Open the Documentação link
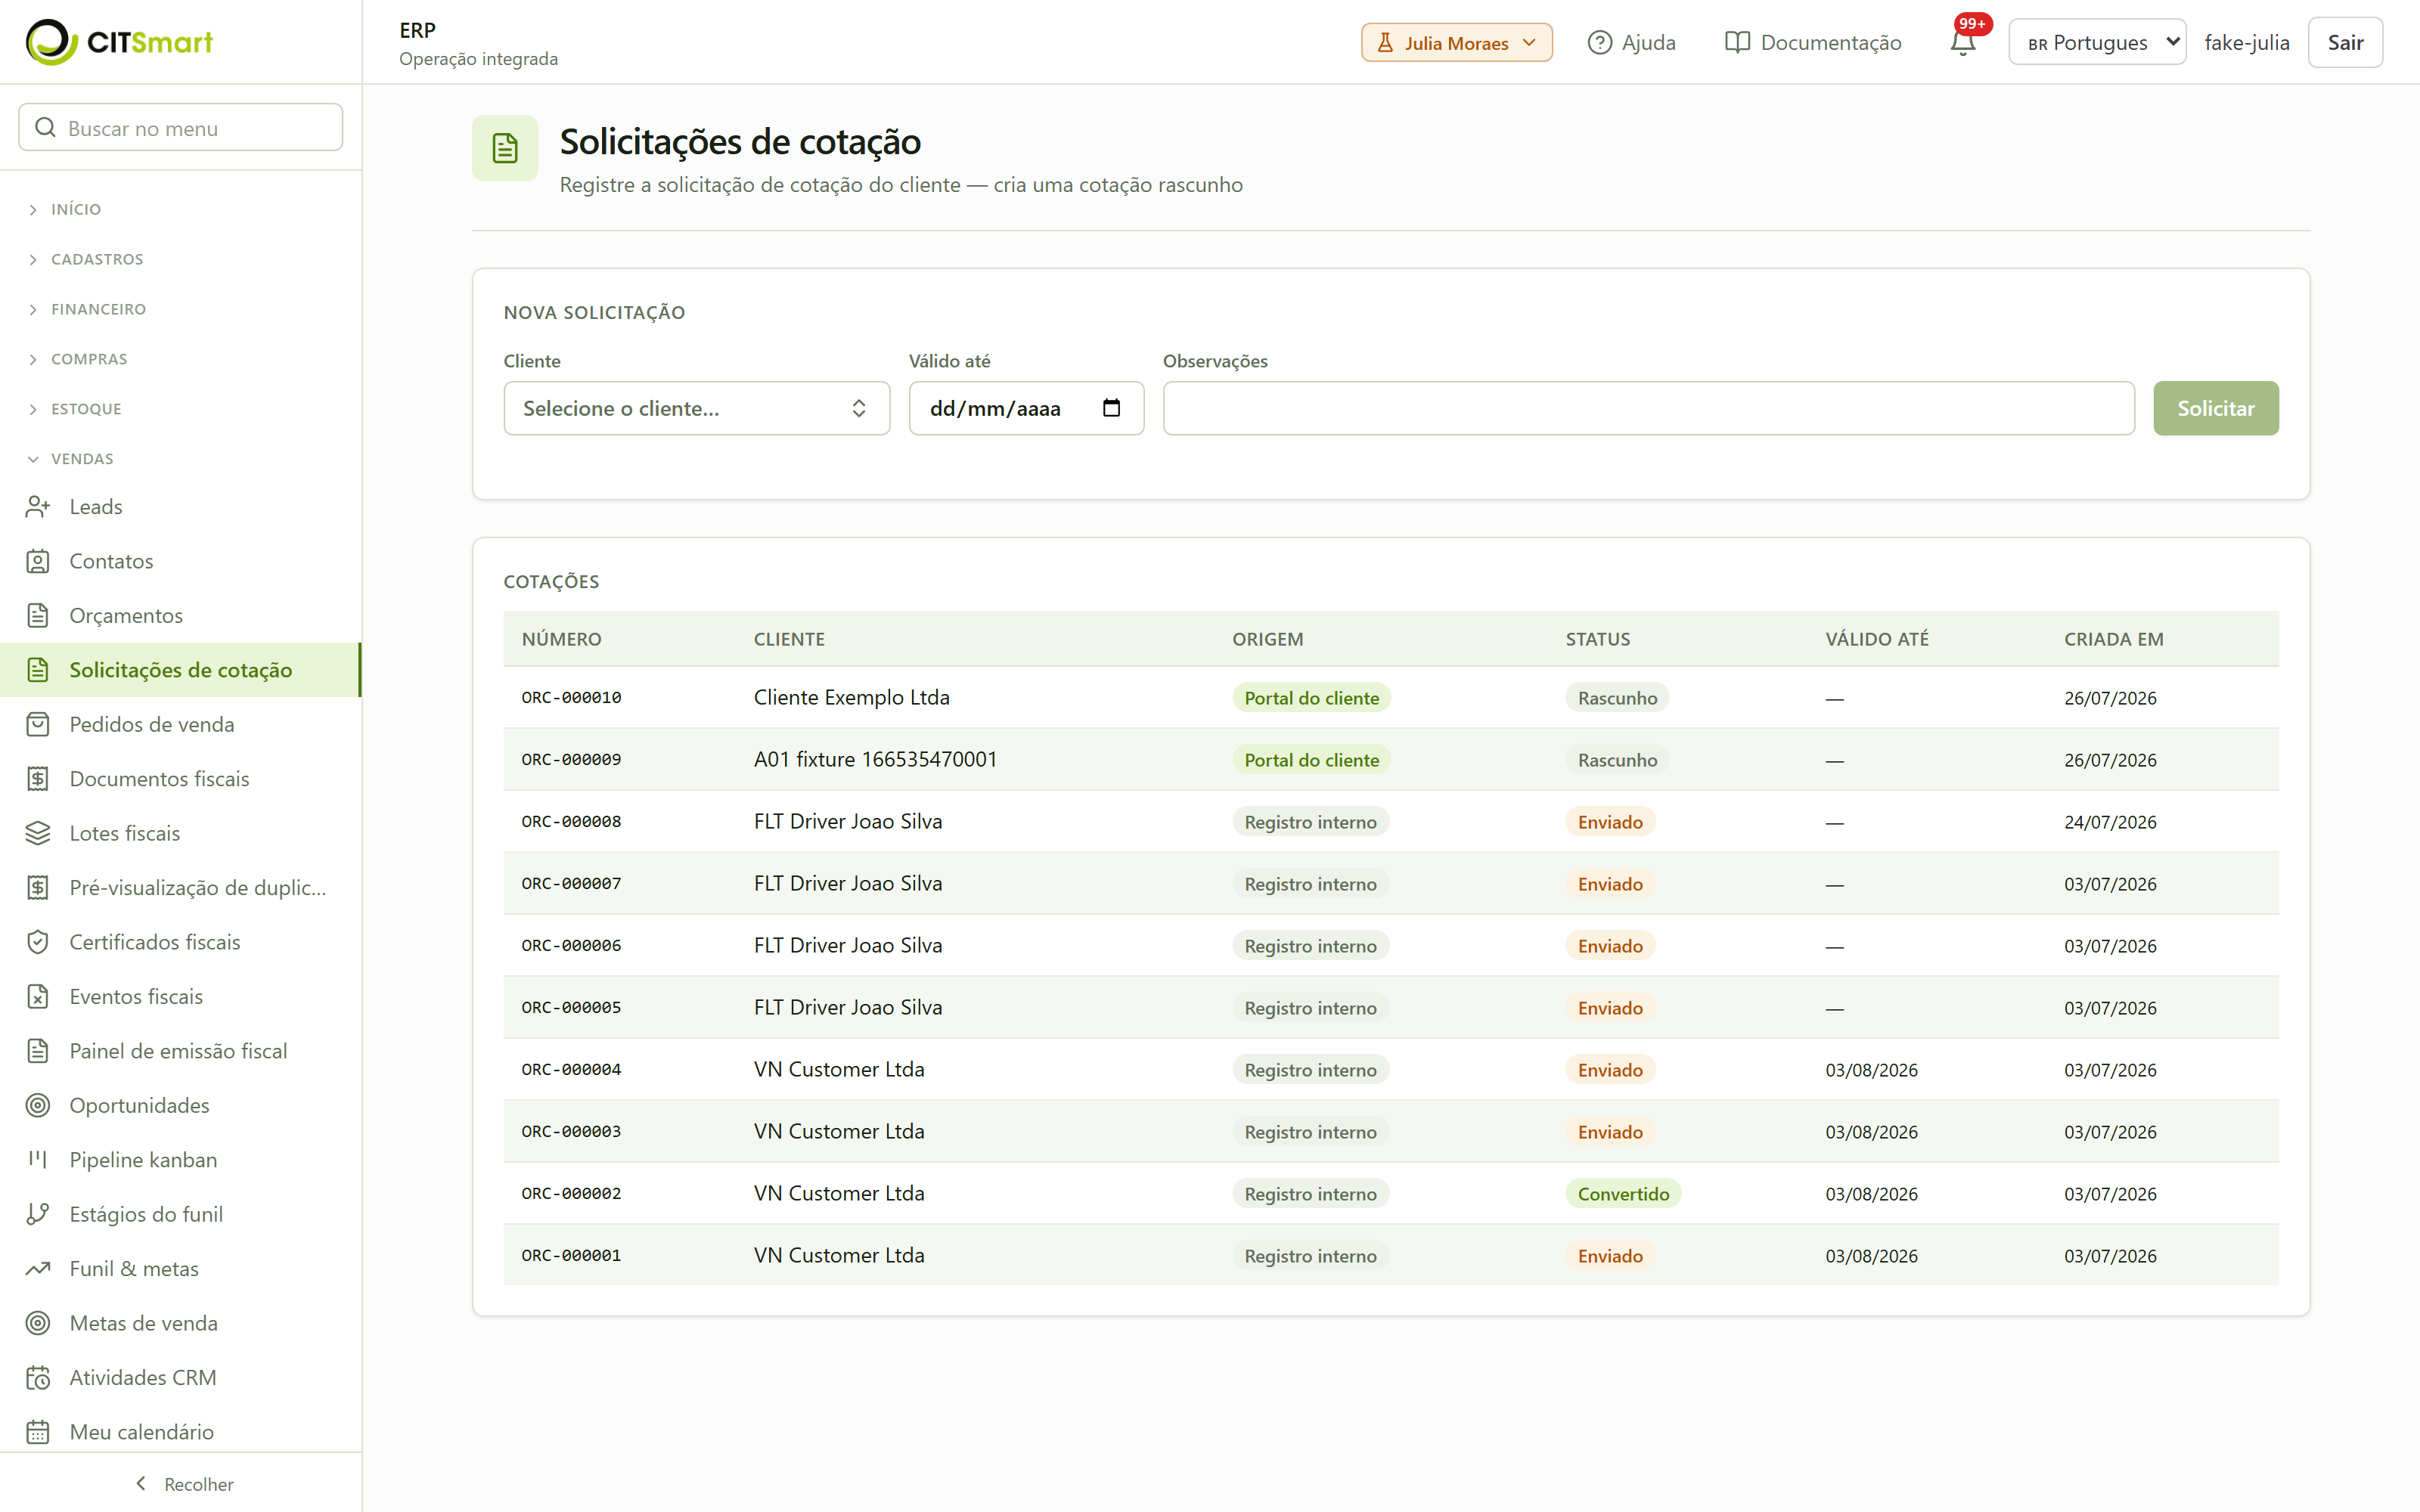Viewport: 2420px width, 1512px height. point(1813,42)
